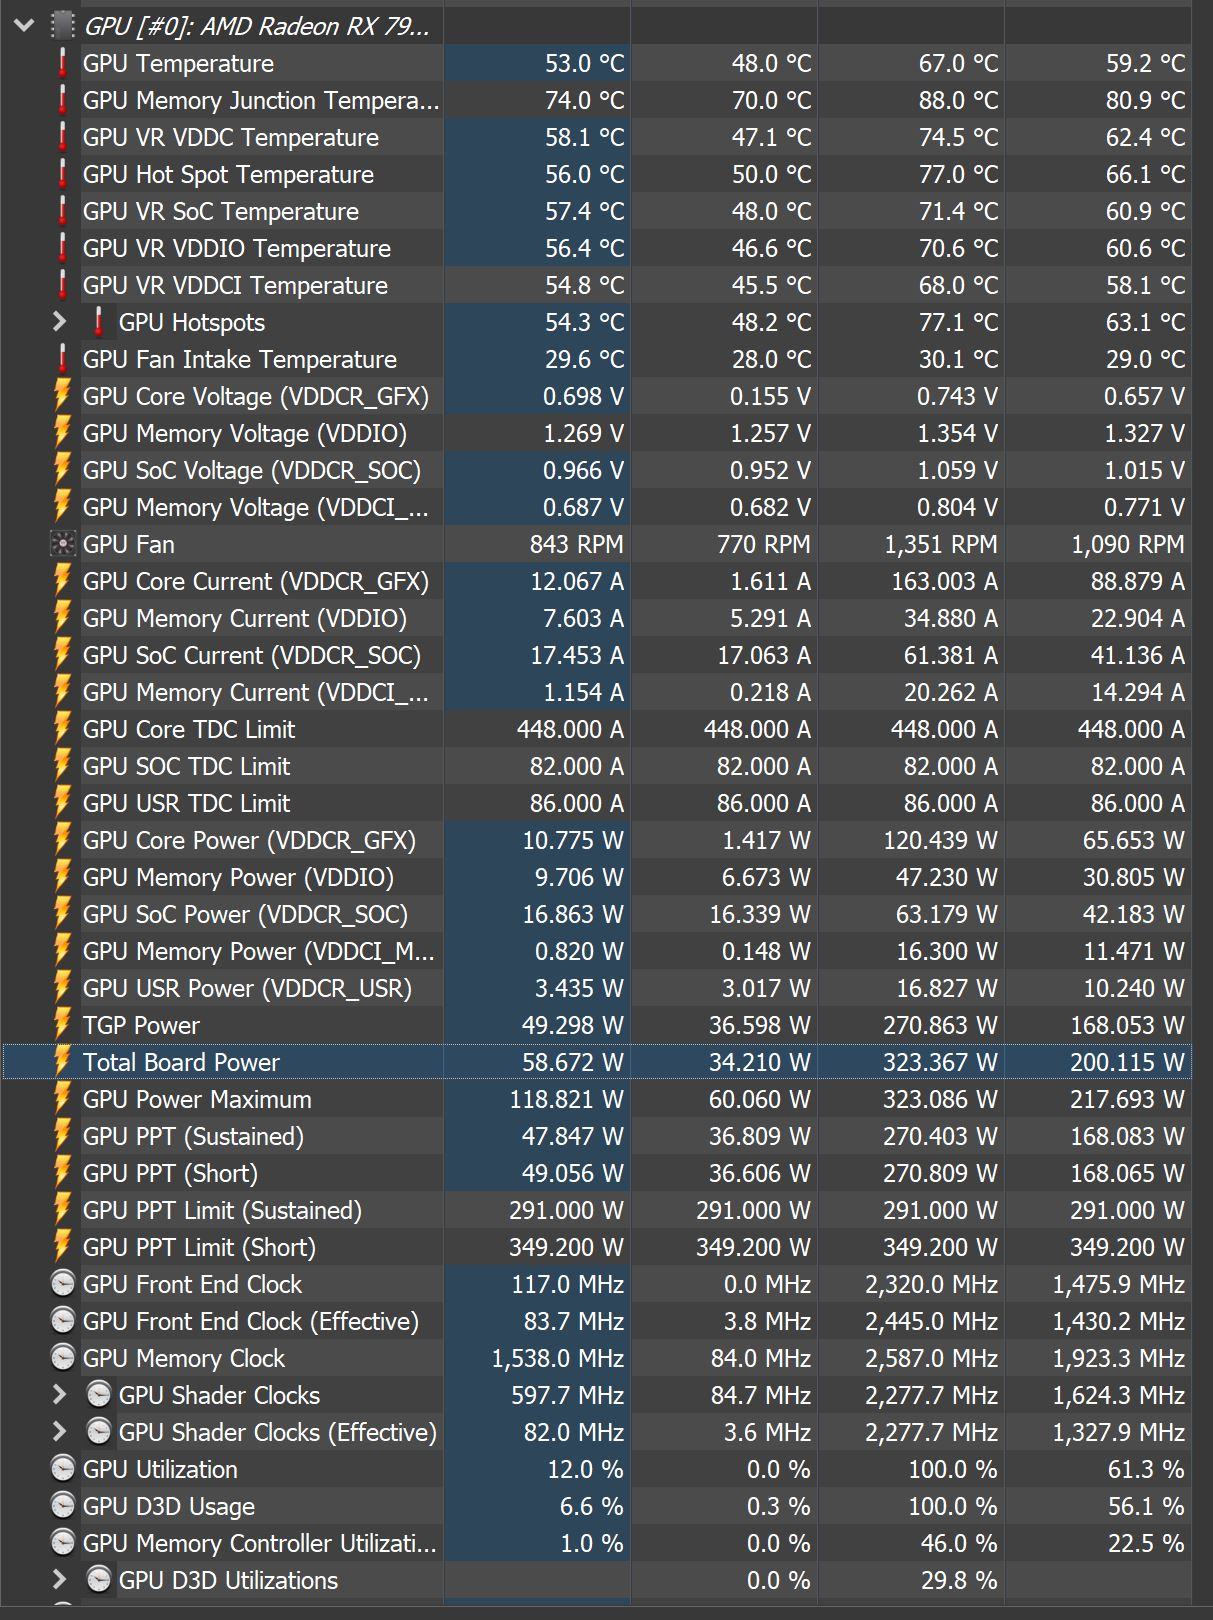Click the 0.155 V minimum core voltage value
The image size is (1213, 1620).
point(770,396)
